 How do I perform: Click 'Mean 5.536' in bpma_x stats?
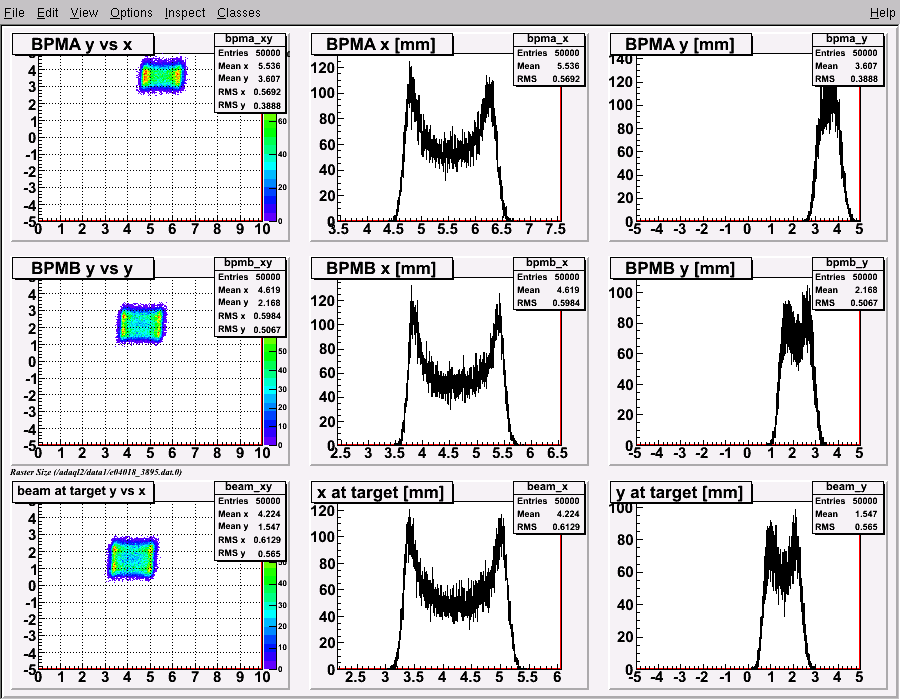(548, 66)
